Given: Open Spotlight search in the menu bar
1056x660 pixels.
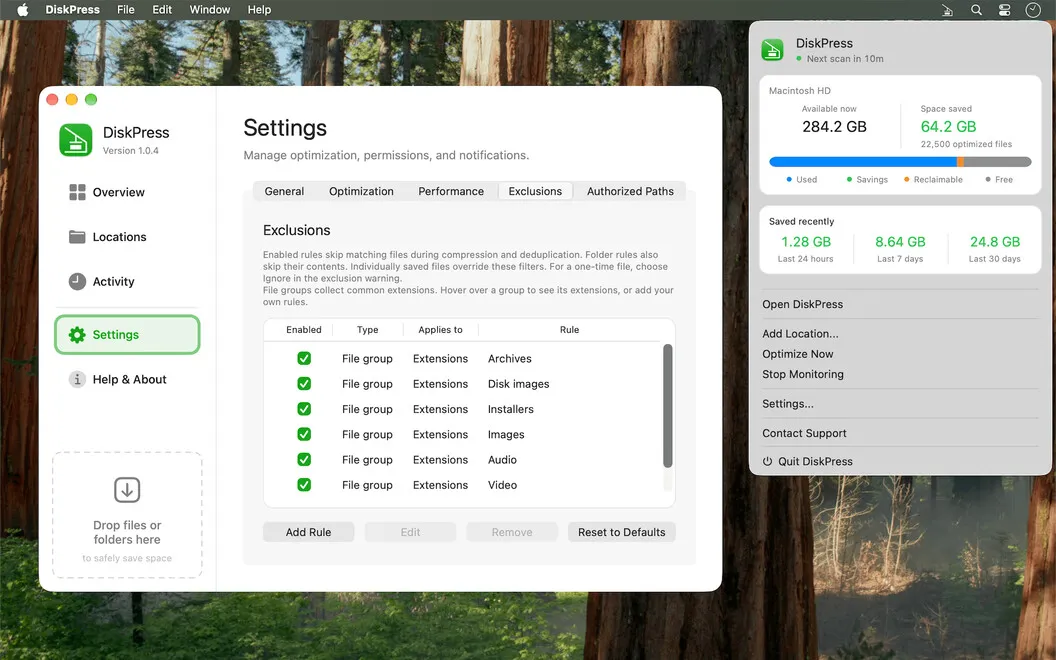Looking at the screenshot, I should [976, 9].
